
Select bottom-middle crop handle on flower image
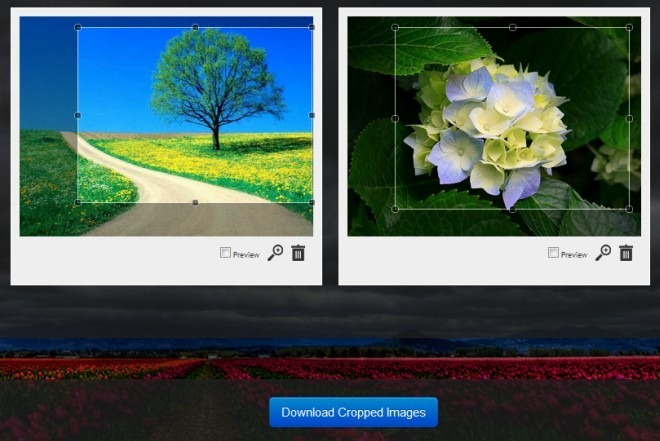[x=512, y=209]
